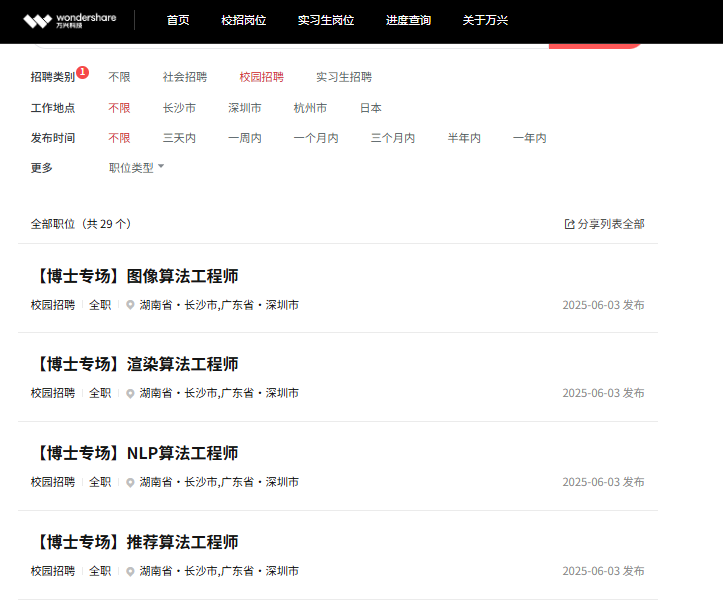Click the 发布时间 filter label
Screen dimensions: 723x601
click(53, 138)
